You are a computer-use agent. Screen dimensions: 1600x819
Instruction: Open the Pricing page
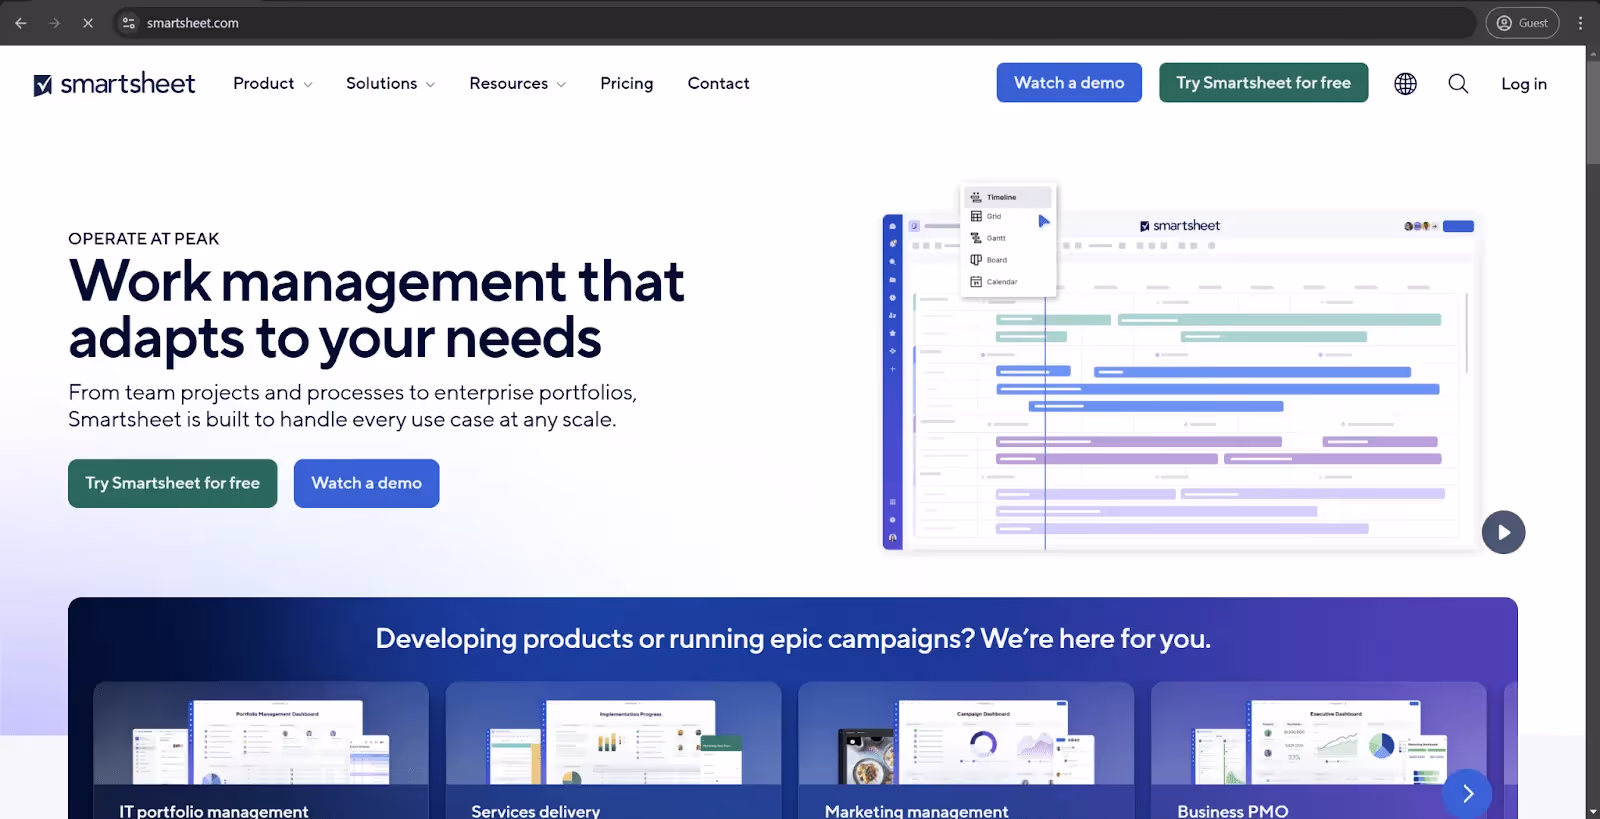pos(626,84)
